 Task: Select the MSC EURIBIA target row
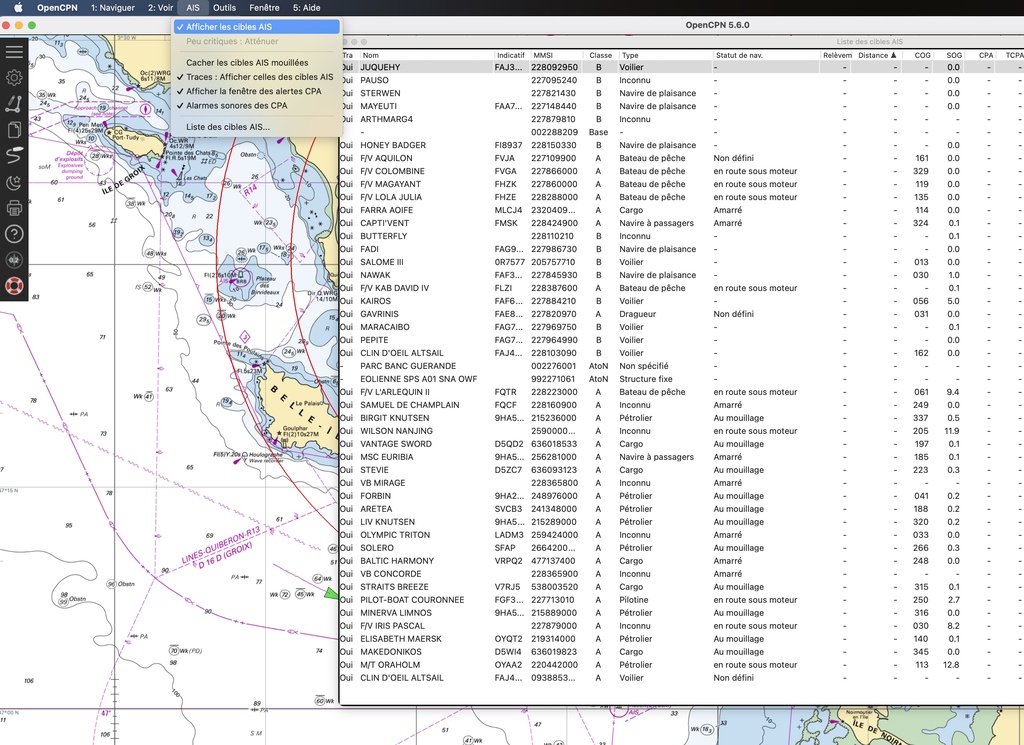click(x=682, y=457)
